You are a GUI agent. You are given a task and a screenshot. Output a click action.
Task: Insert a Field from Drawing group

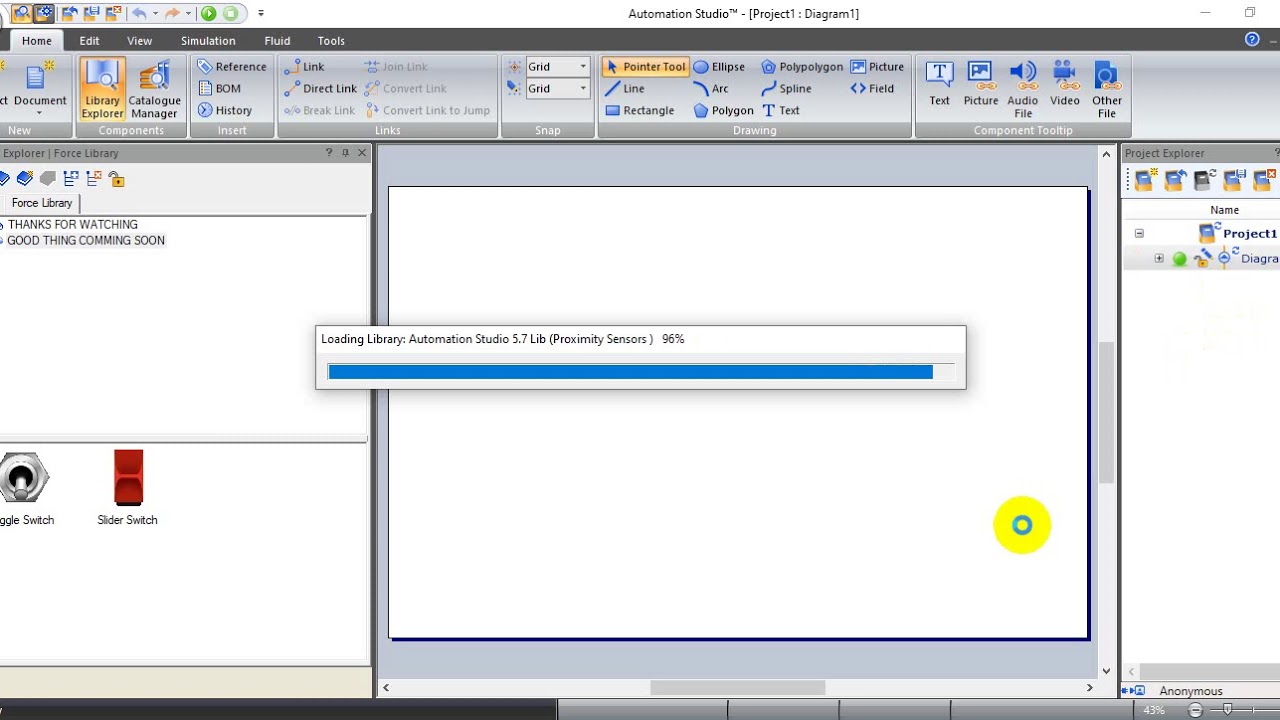tap(872, 89)
